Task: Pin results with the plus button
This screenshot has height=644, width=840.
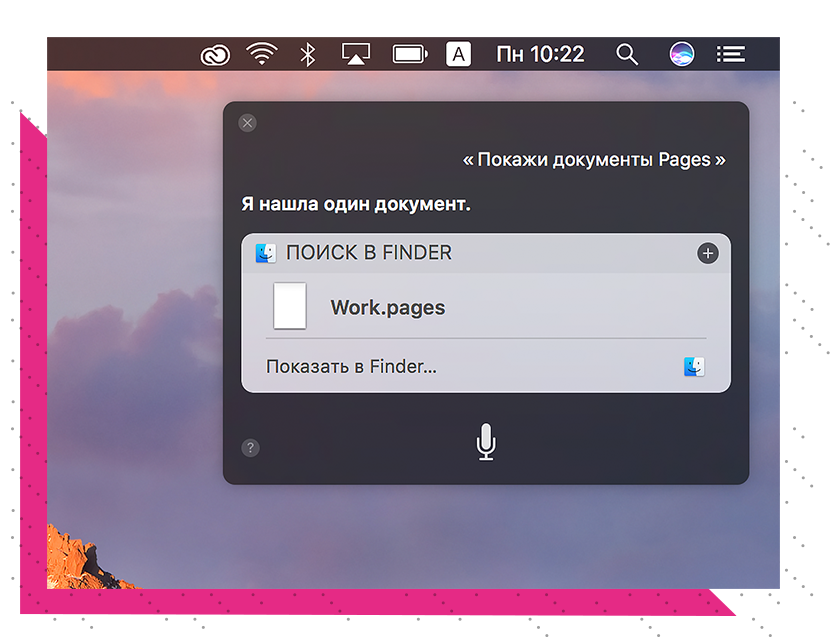Action: [x=707, y=253]
